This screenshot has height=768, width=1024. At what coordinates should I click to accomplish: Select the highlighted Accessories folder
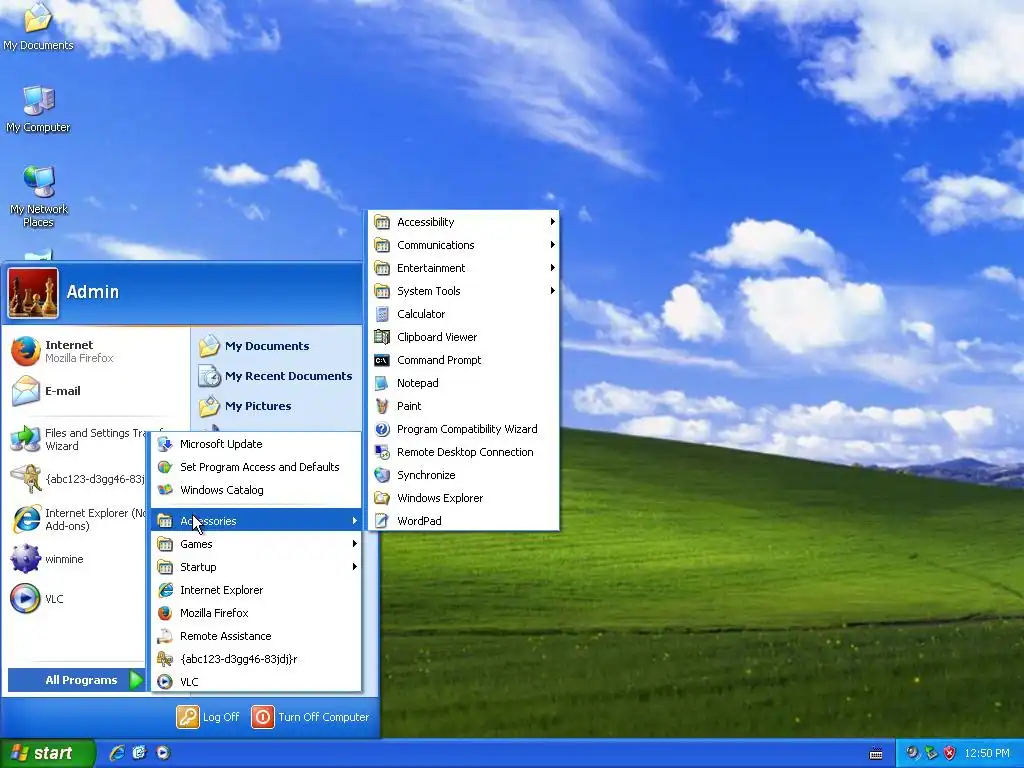(x=257, y=520)
